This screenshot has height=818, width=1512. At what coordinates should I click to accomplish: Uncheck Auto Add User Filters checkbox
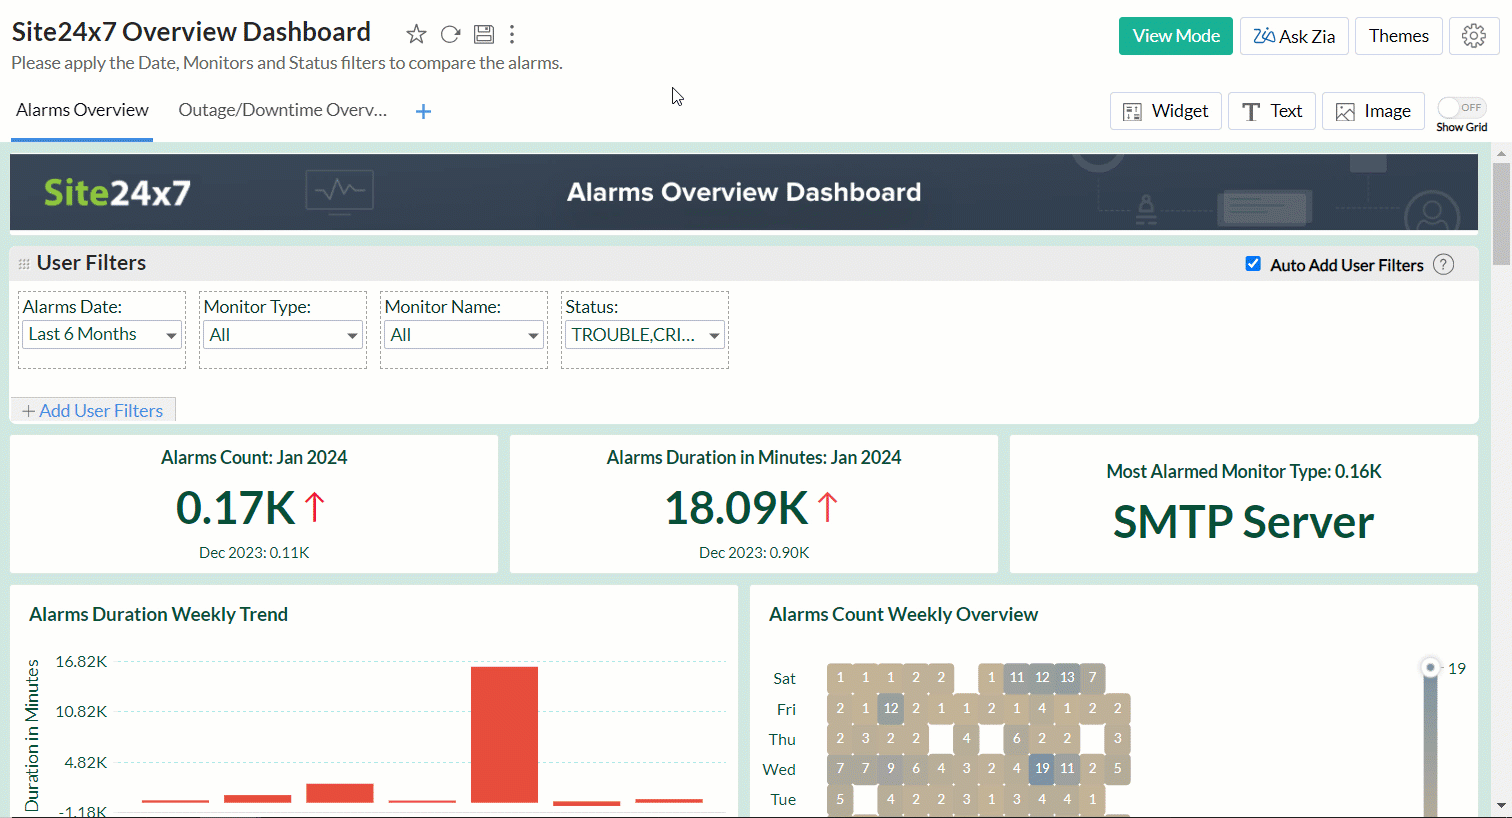1253,264
